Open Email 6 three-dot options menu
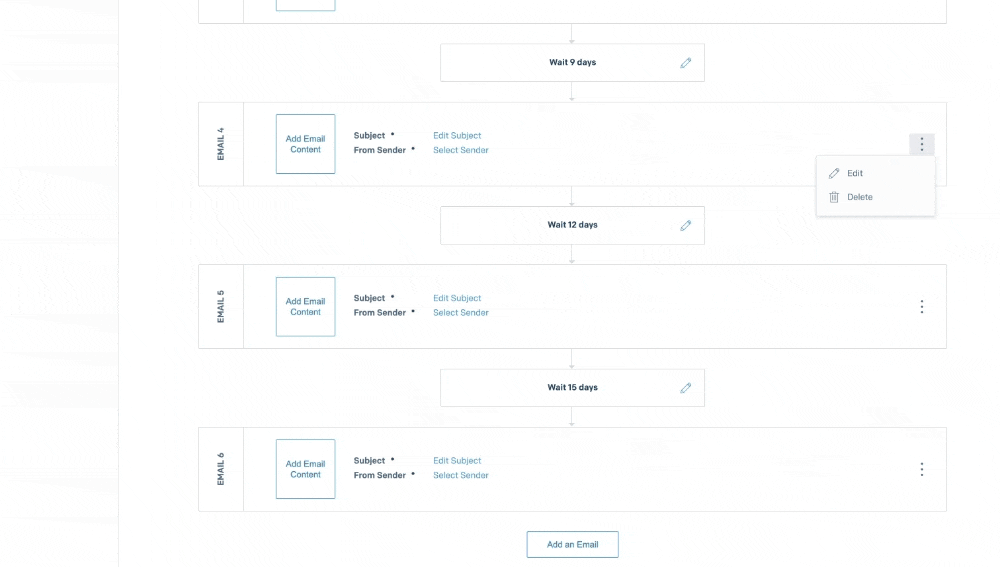This screenshot has width=1000, height=567. [x=922, y=469]
